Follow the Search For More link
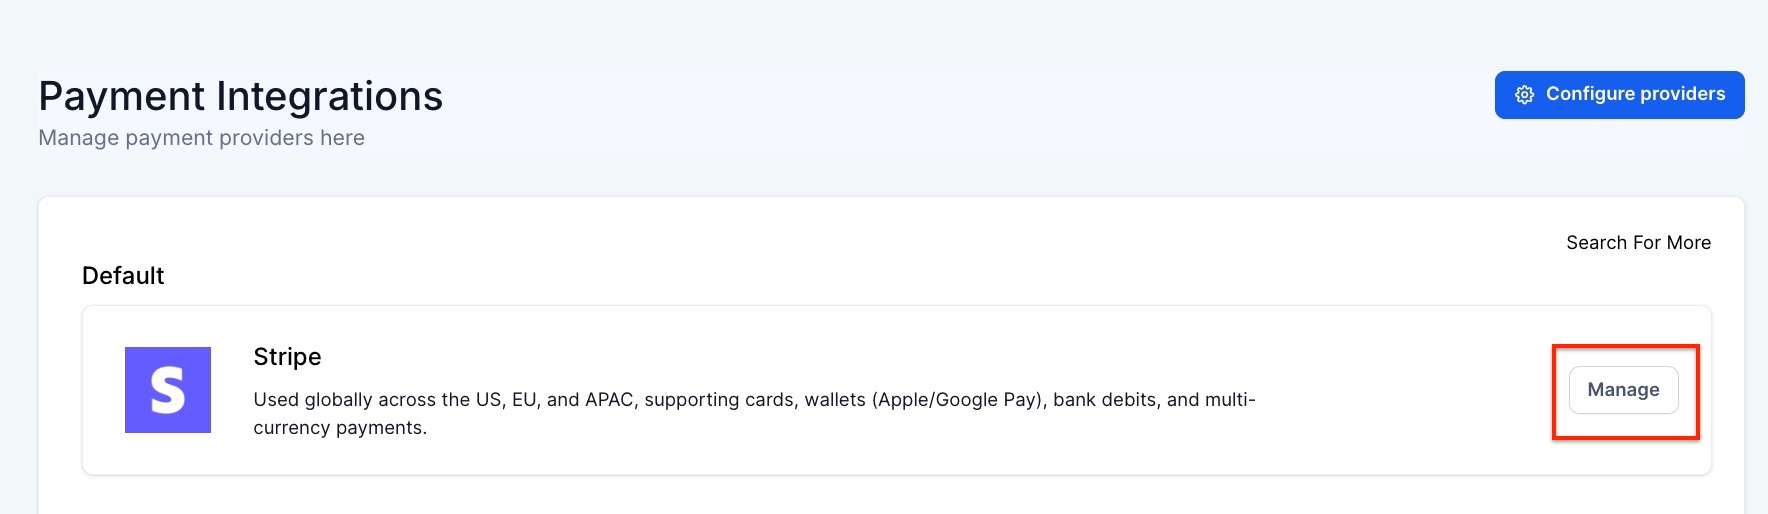 pos(1638,243)
